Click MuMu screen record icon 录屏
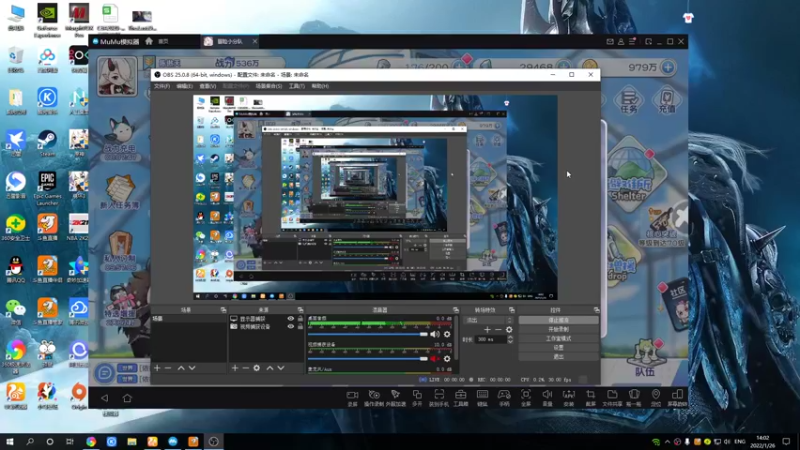 353,398
